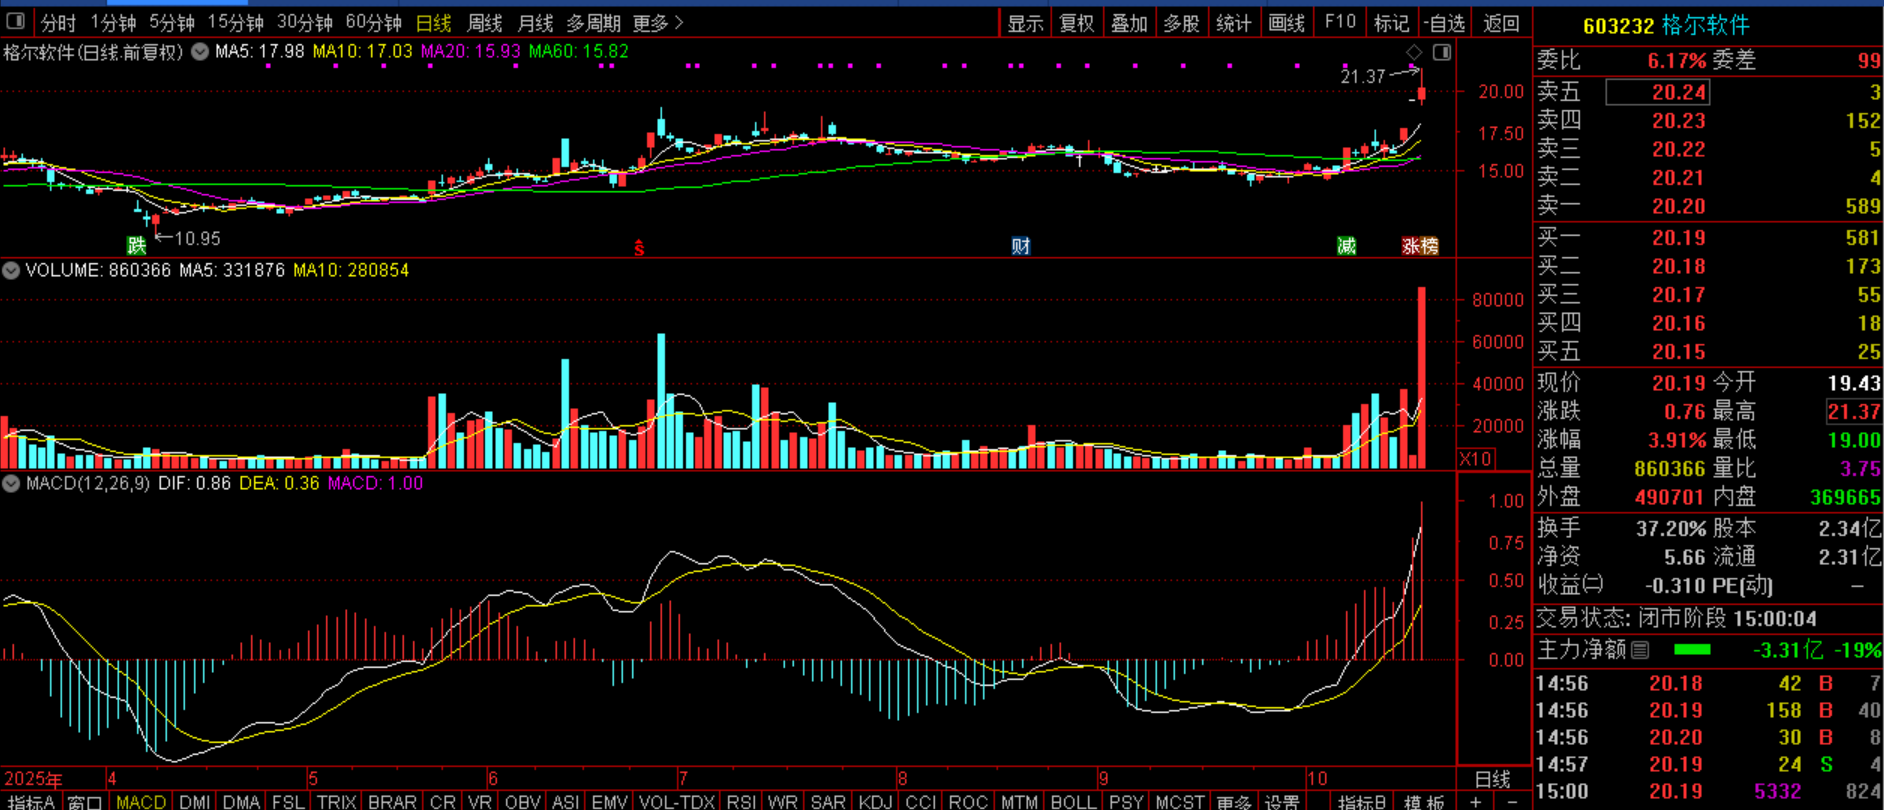Click the diamond marker icon above the chart
Image resolution: width=1884 pixels, height=810 pixels.
(1414, 52)
